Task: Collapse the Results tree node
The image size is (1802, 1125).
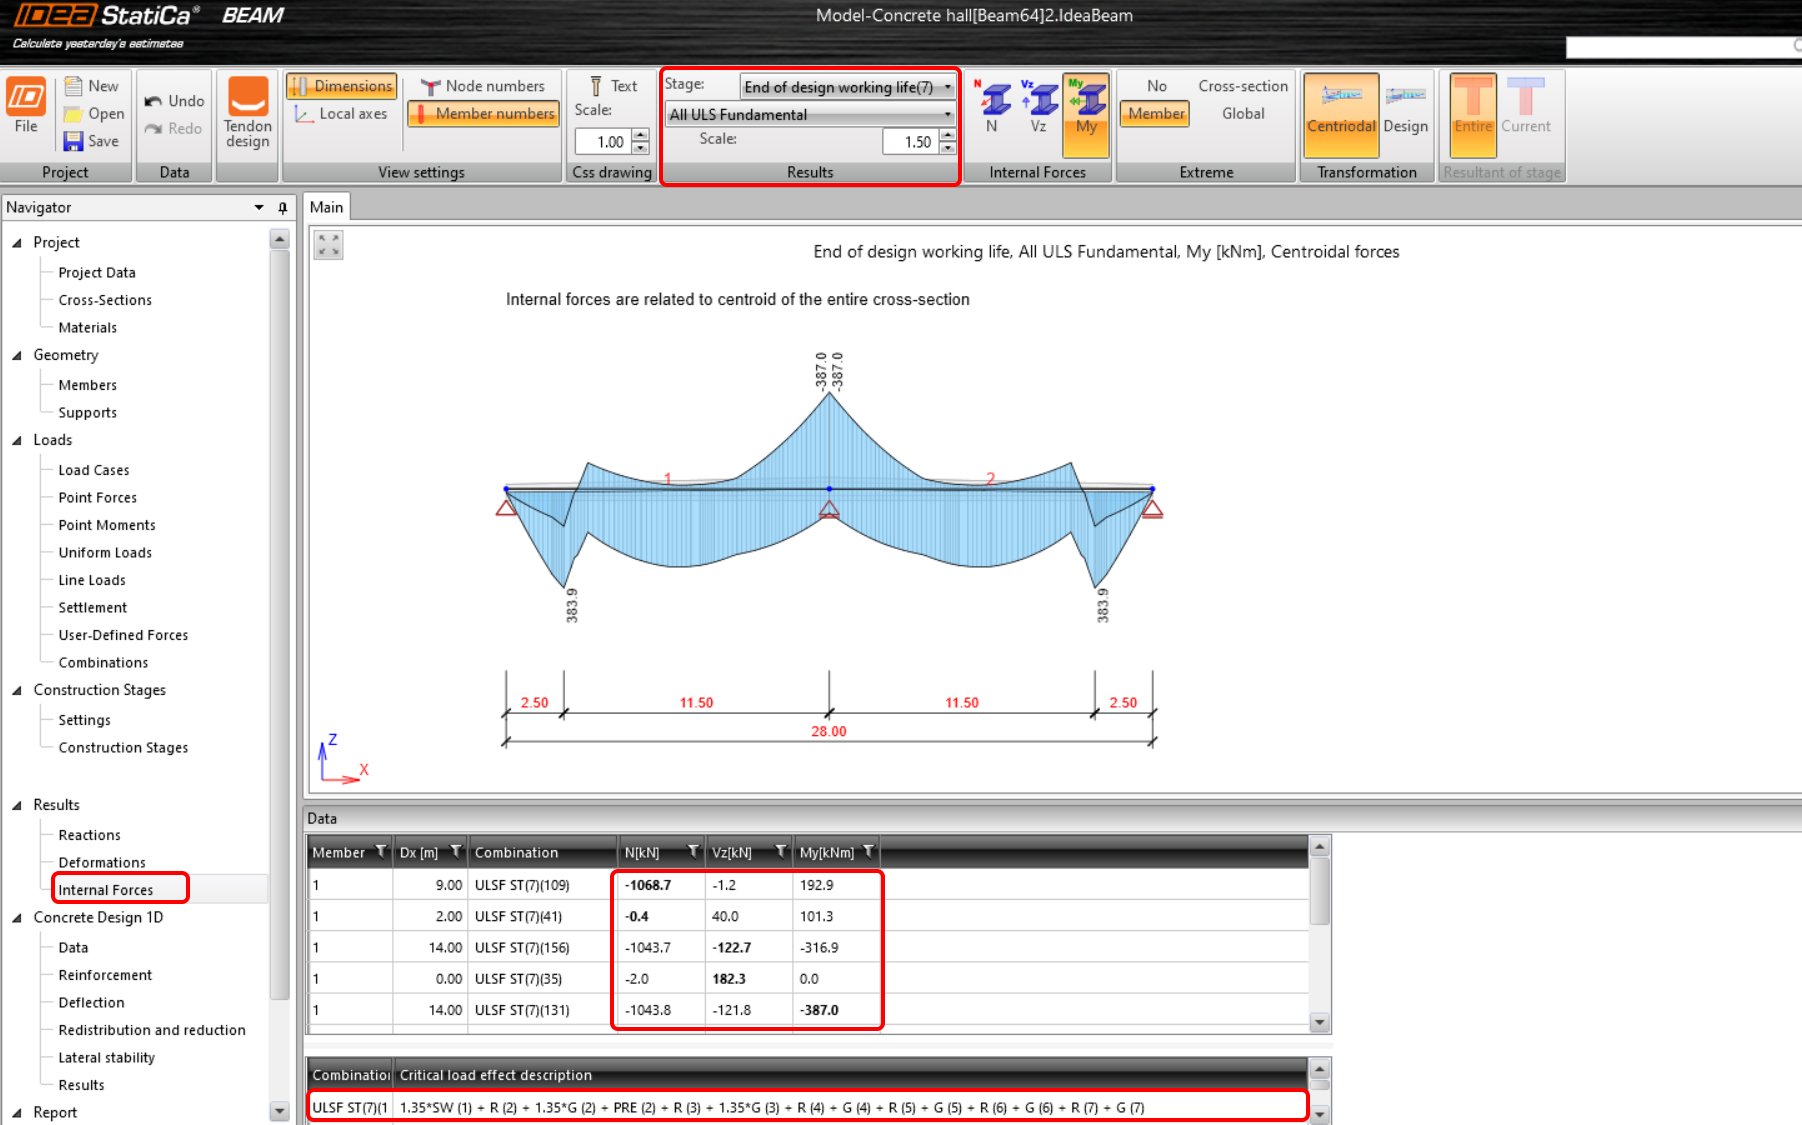Action: [x=17, y=806]
